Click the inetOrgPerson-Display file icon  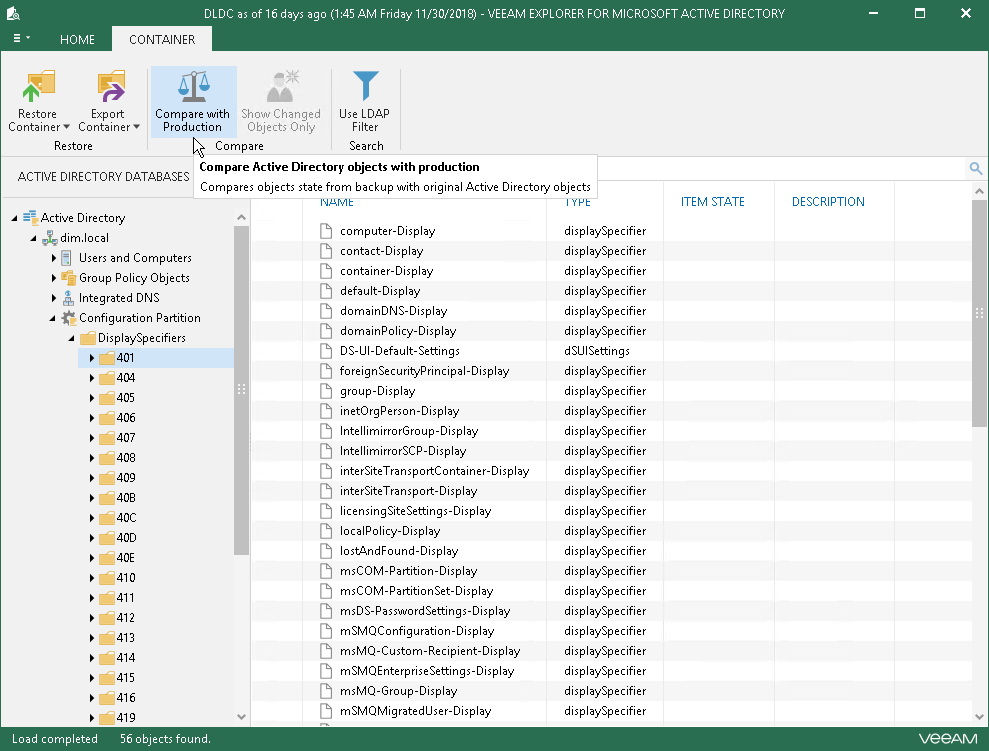coord(325,410)
